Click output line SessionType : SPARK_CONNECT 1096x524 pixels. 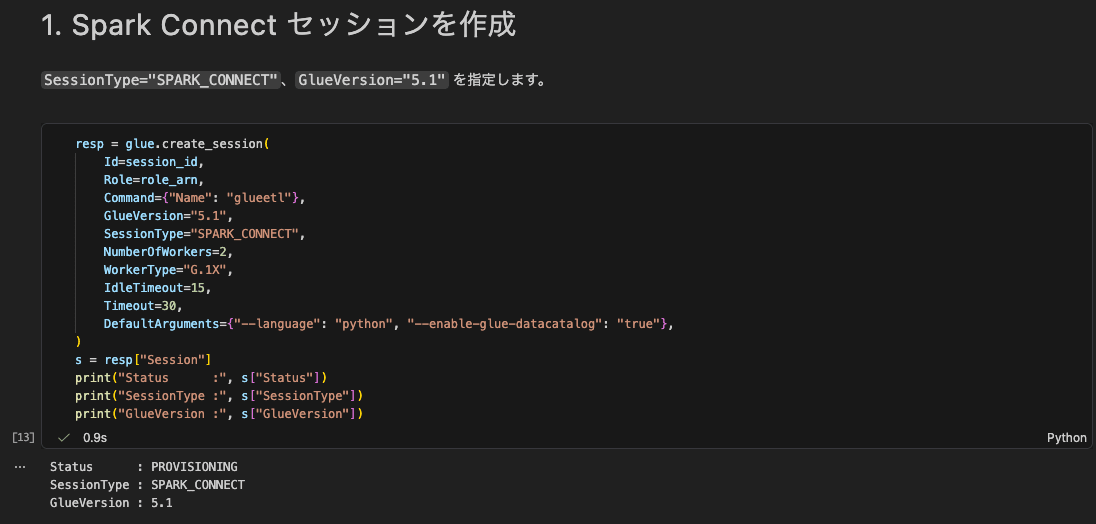pyautogui.click(x=147, y=484)
